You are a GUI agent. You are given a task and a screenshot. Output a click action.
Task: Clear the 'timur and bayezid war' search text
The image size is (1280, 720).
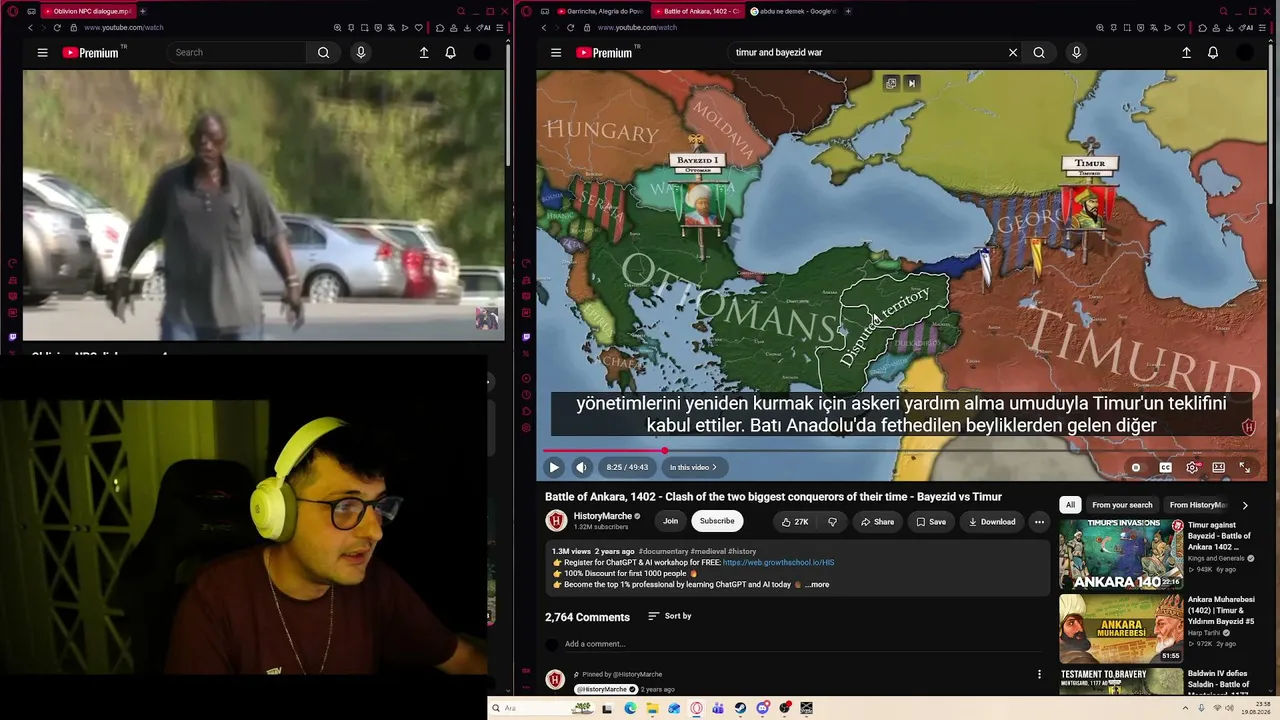click(x=1013, y=53)
